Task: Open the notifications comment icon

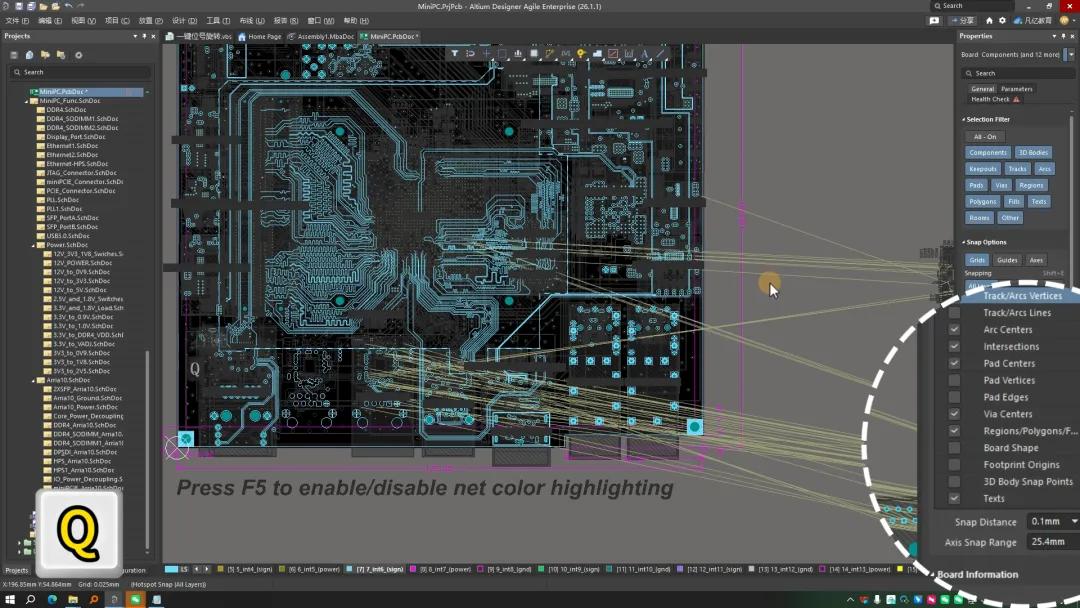Action: pos(934,21)
